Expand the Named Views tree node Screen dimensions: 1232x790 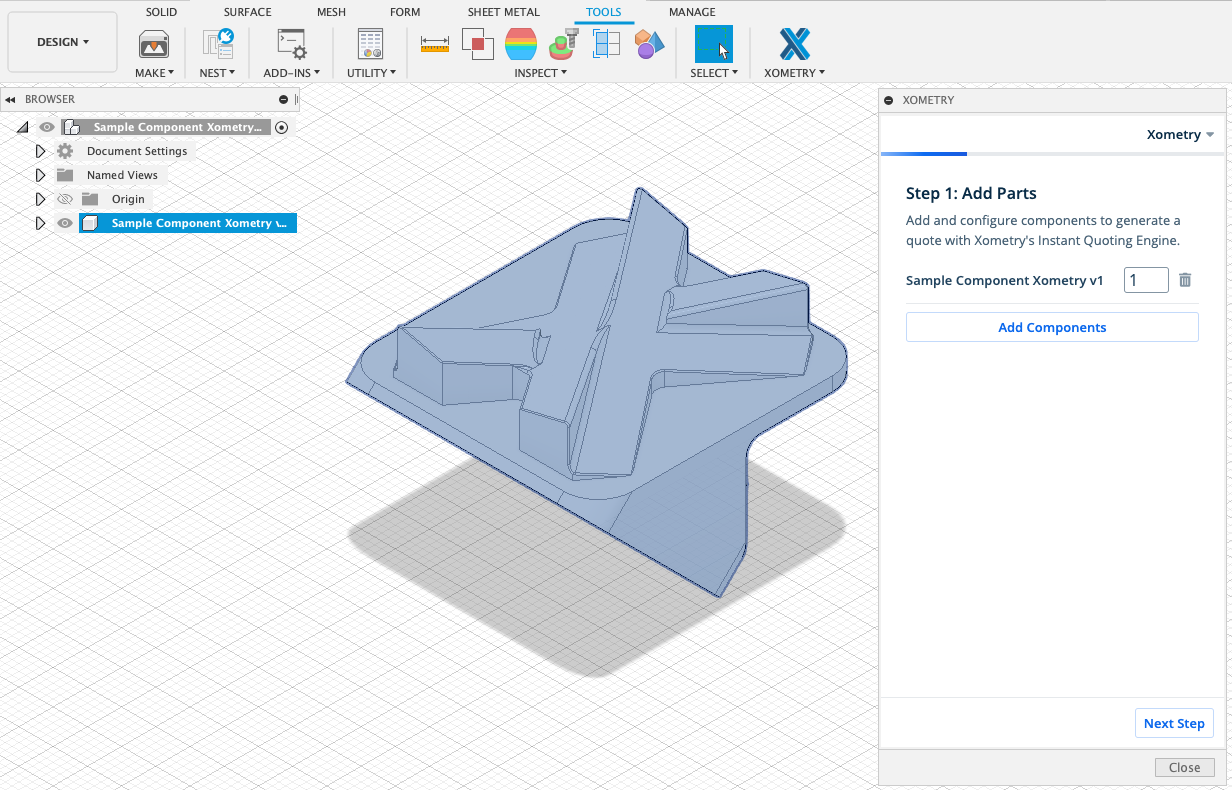40,175
